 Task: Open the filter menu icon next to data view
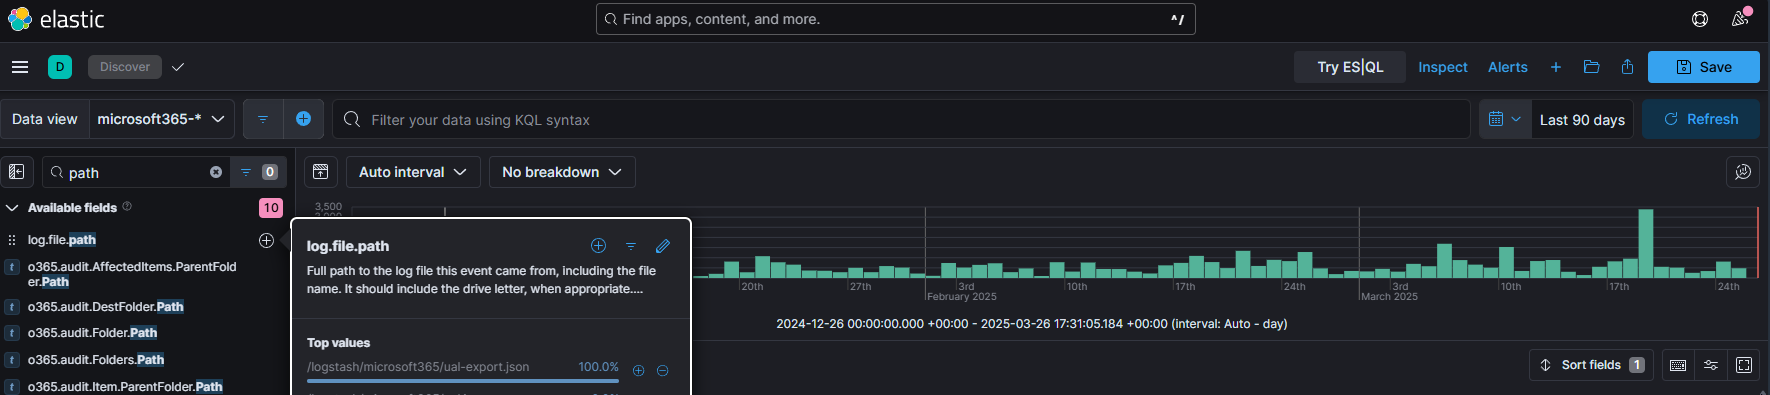pyautogui.click(x=263, y=119)
